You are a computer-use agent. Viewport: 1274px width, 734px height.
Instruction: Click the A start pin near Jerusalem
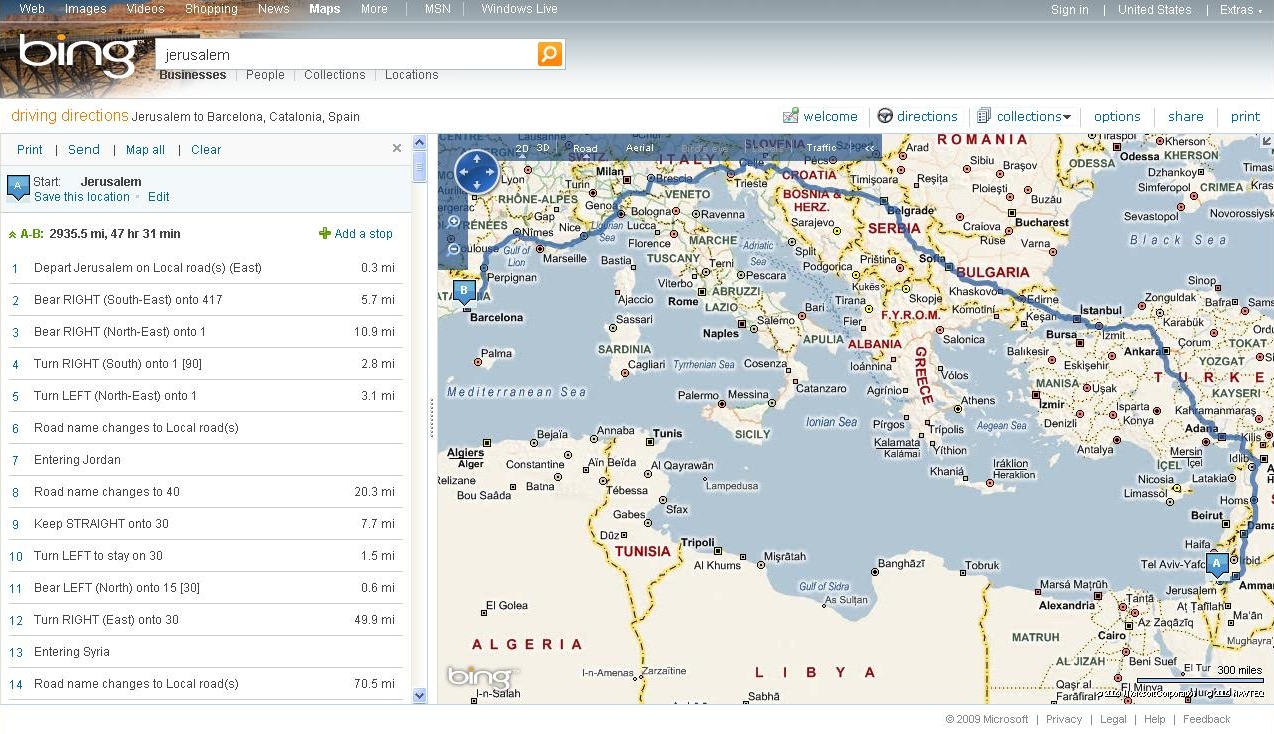click(1217, 564)
